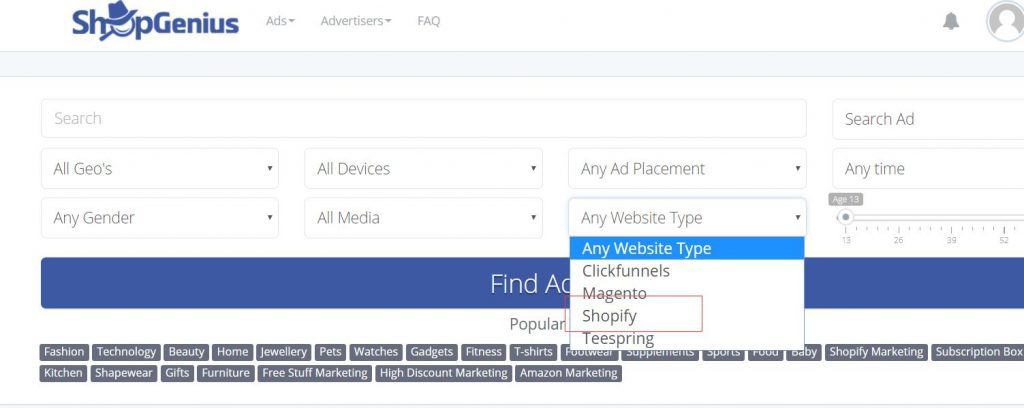Expand the Advertisers menu
The image size is (1024, 408).
point(356,21)
